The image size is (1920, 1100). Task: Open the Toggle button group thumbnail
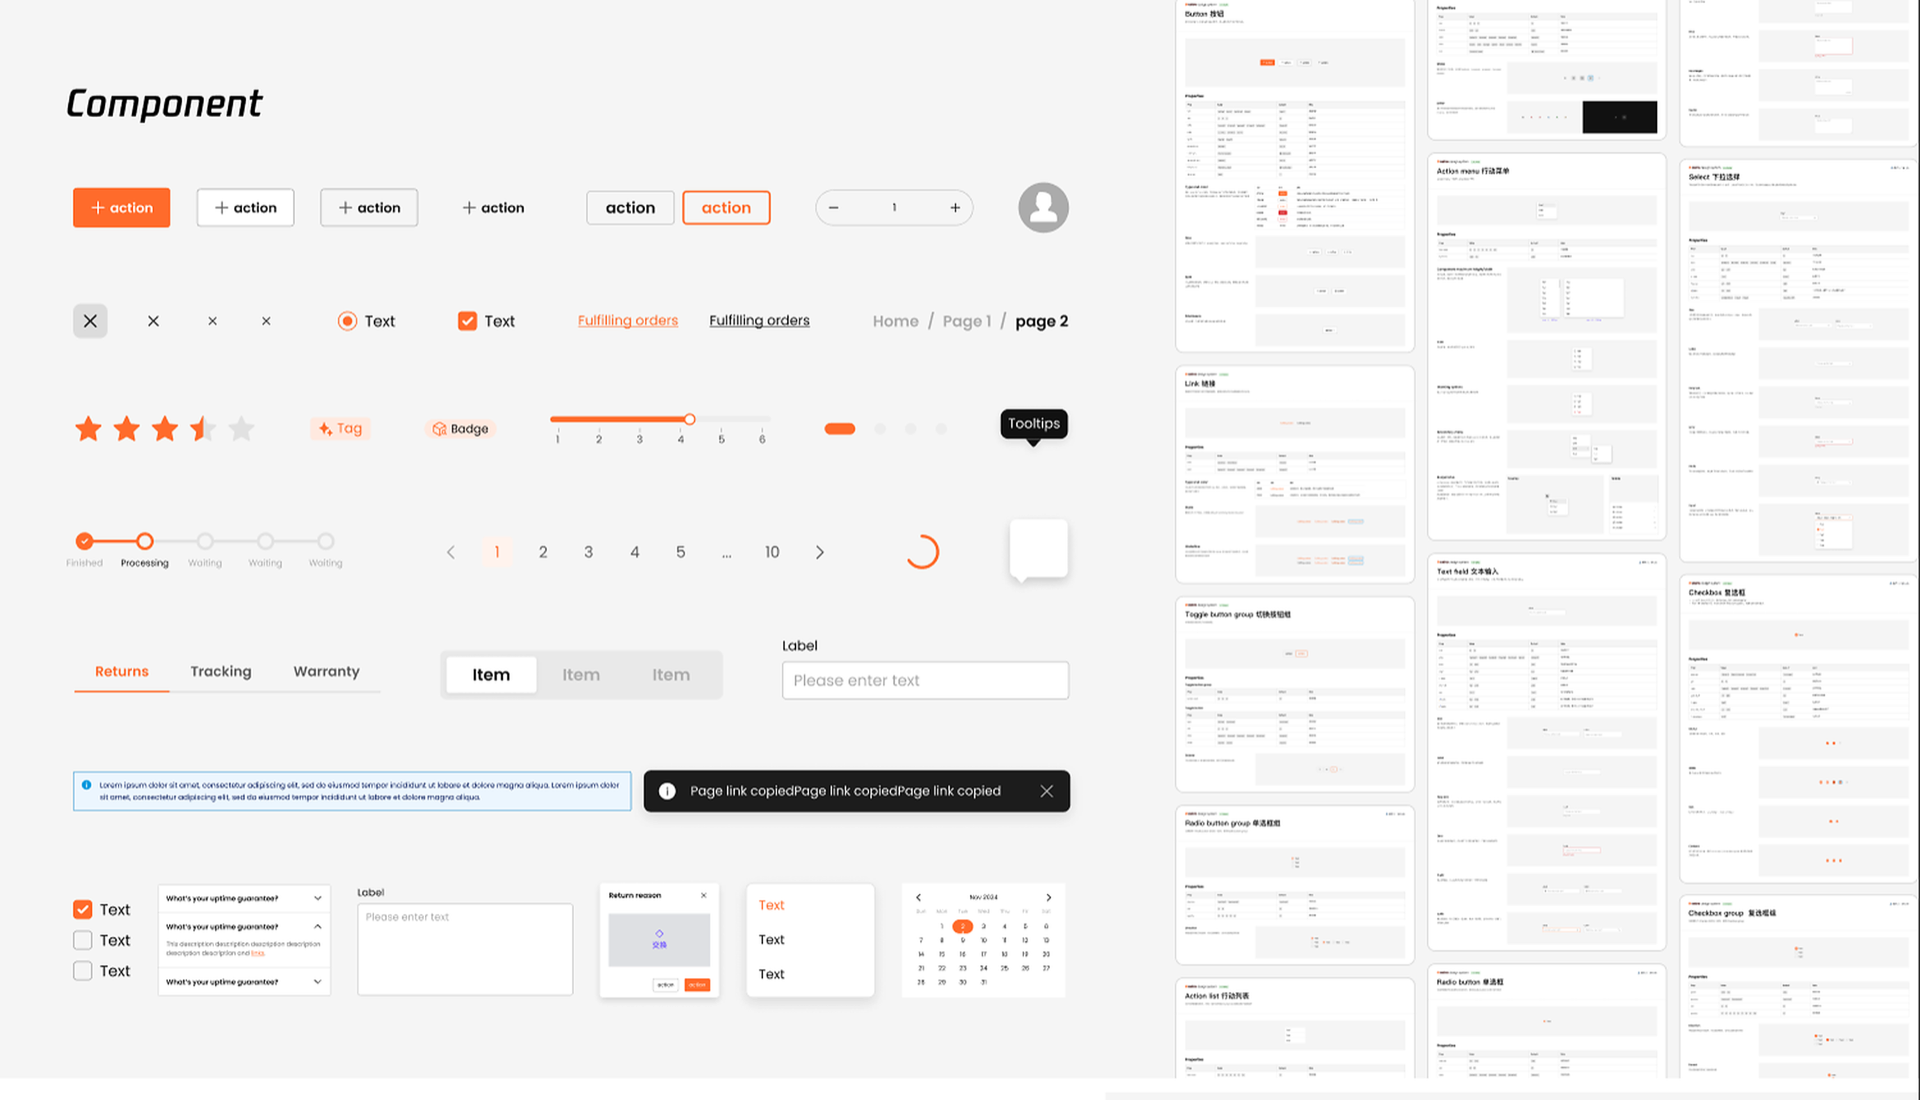coord(1295,694)
